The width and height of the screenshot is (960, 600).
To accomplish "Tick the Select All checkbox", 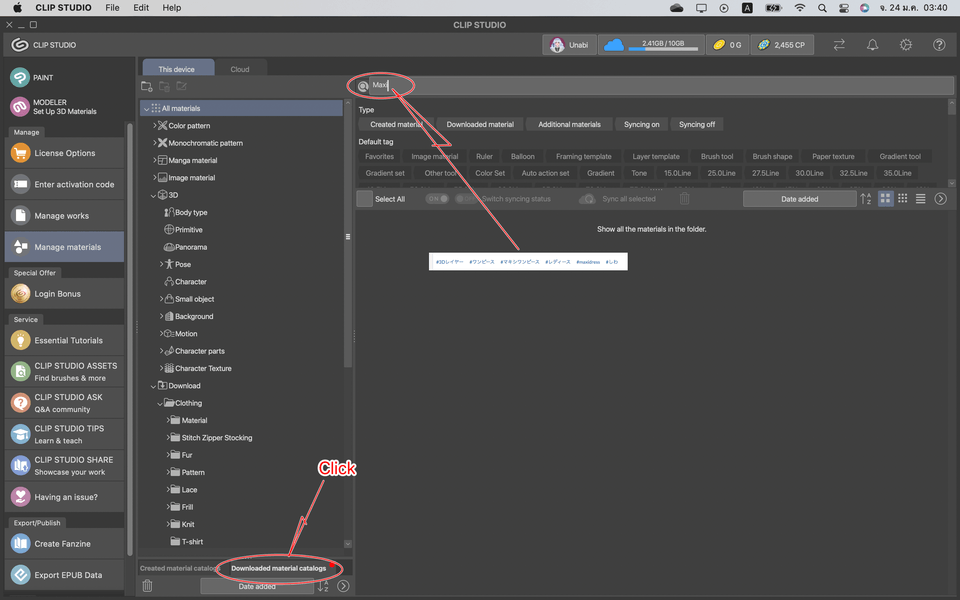I will coord(364,199).
